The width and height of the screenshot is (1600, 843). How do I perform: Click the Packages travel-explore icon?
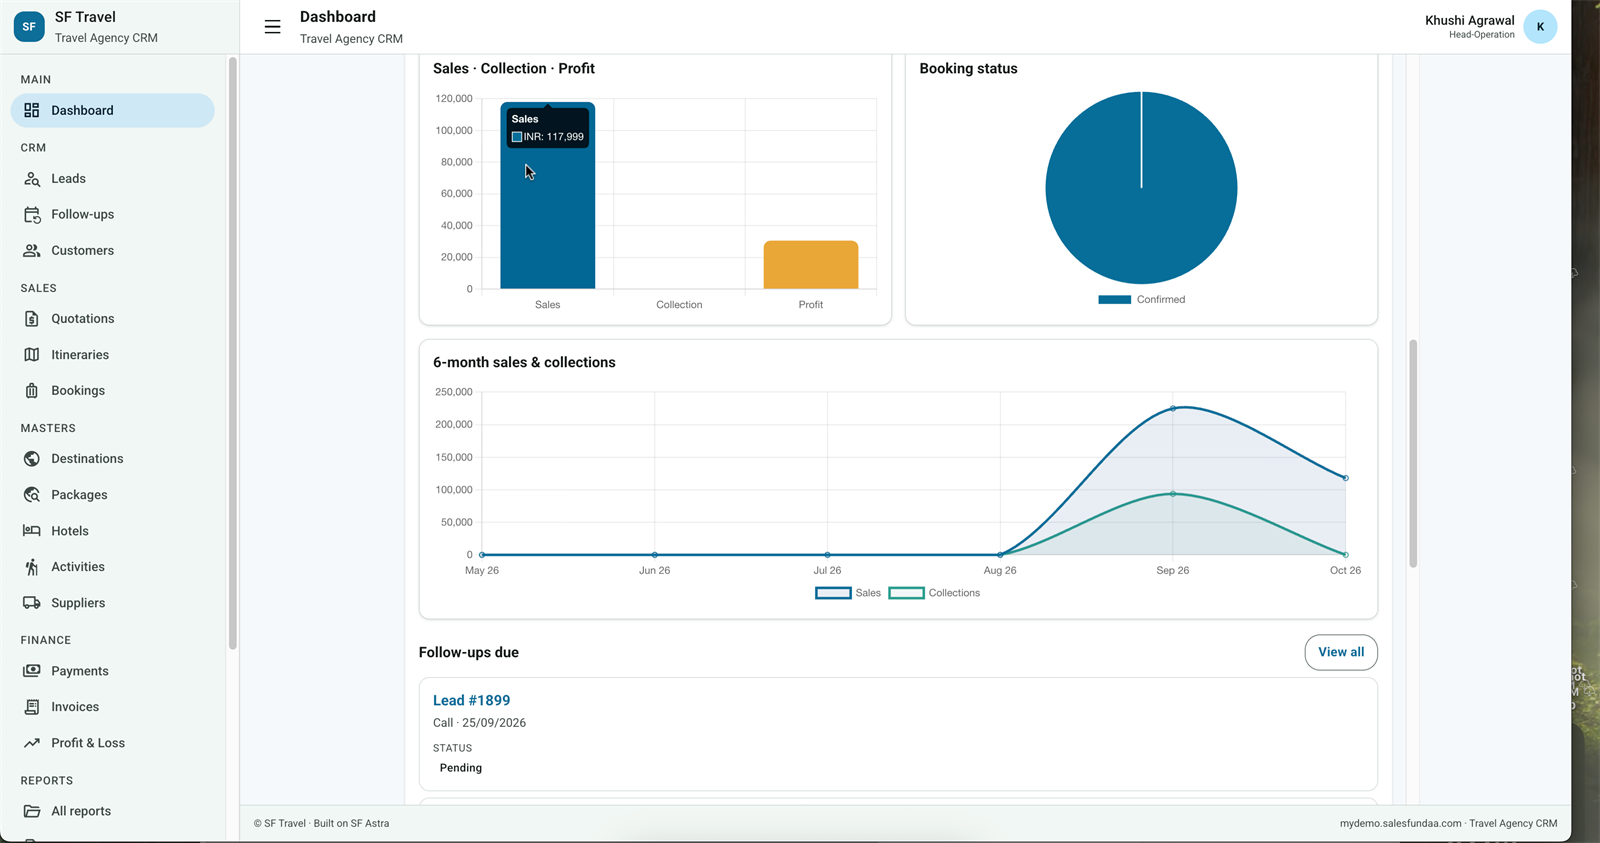click(x=32, y=495)
